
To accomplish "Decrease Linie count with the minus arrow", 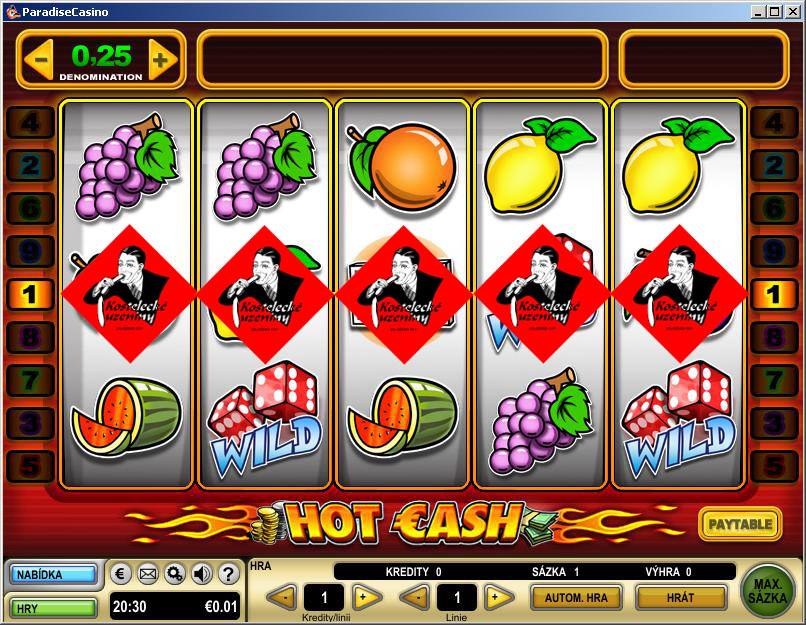I will (414, 598).
